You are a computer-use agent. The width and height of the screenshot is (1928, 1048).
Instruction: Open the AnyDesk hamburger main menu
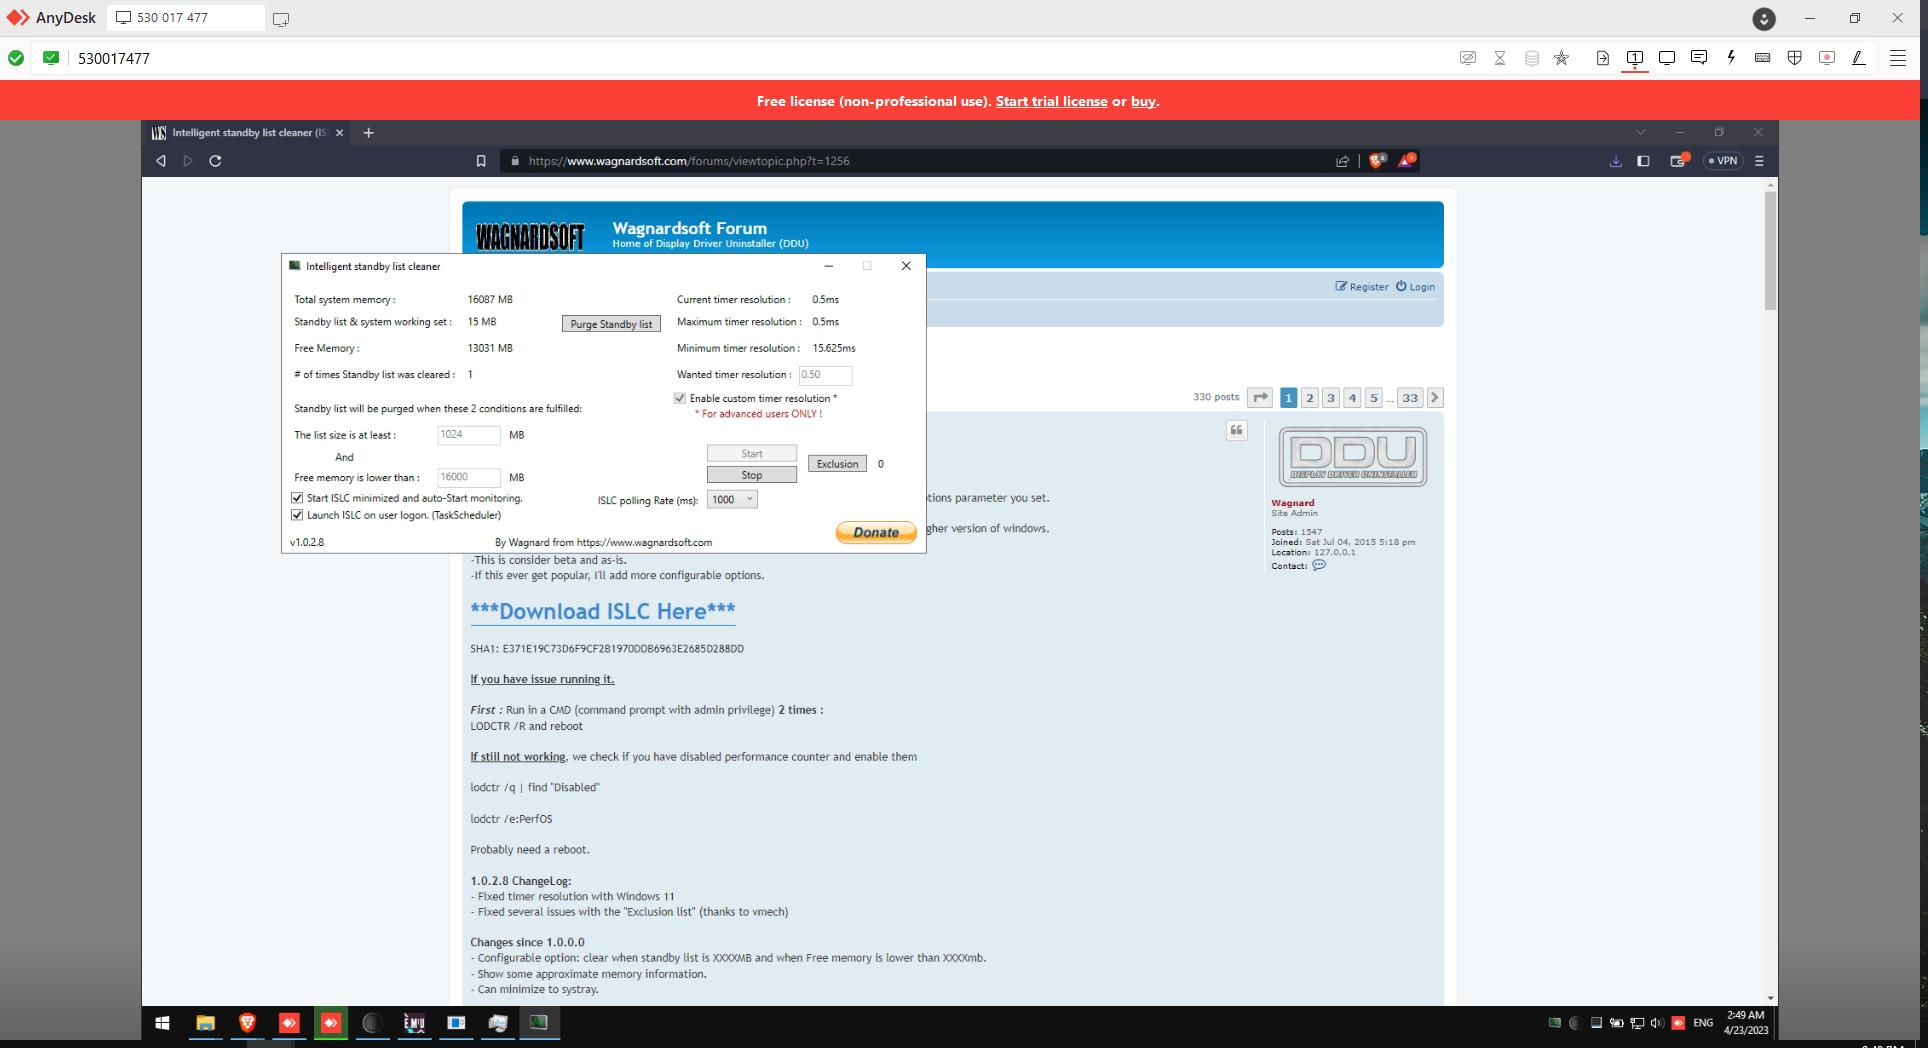coord(1897,58)
